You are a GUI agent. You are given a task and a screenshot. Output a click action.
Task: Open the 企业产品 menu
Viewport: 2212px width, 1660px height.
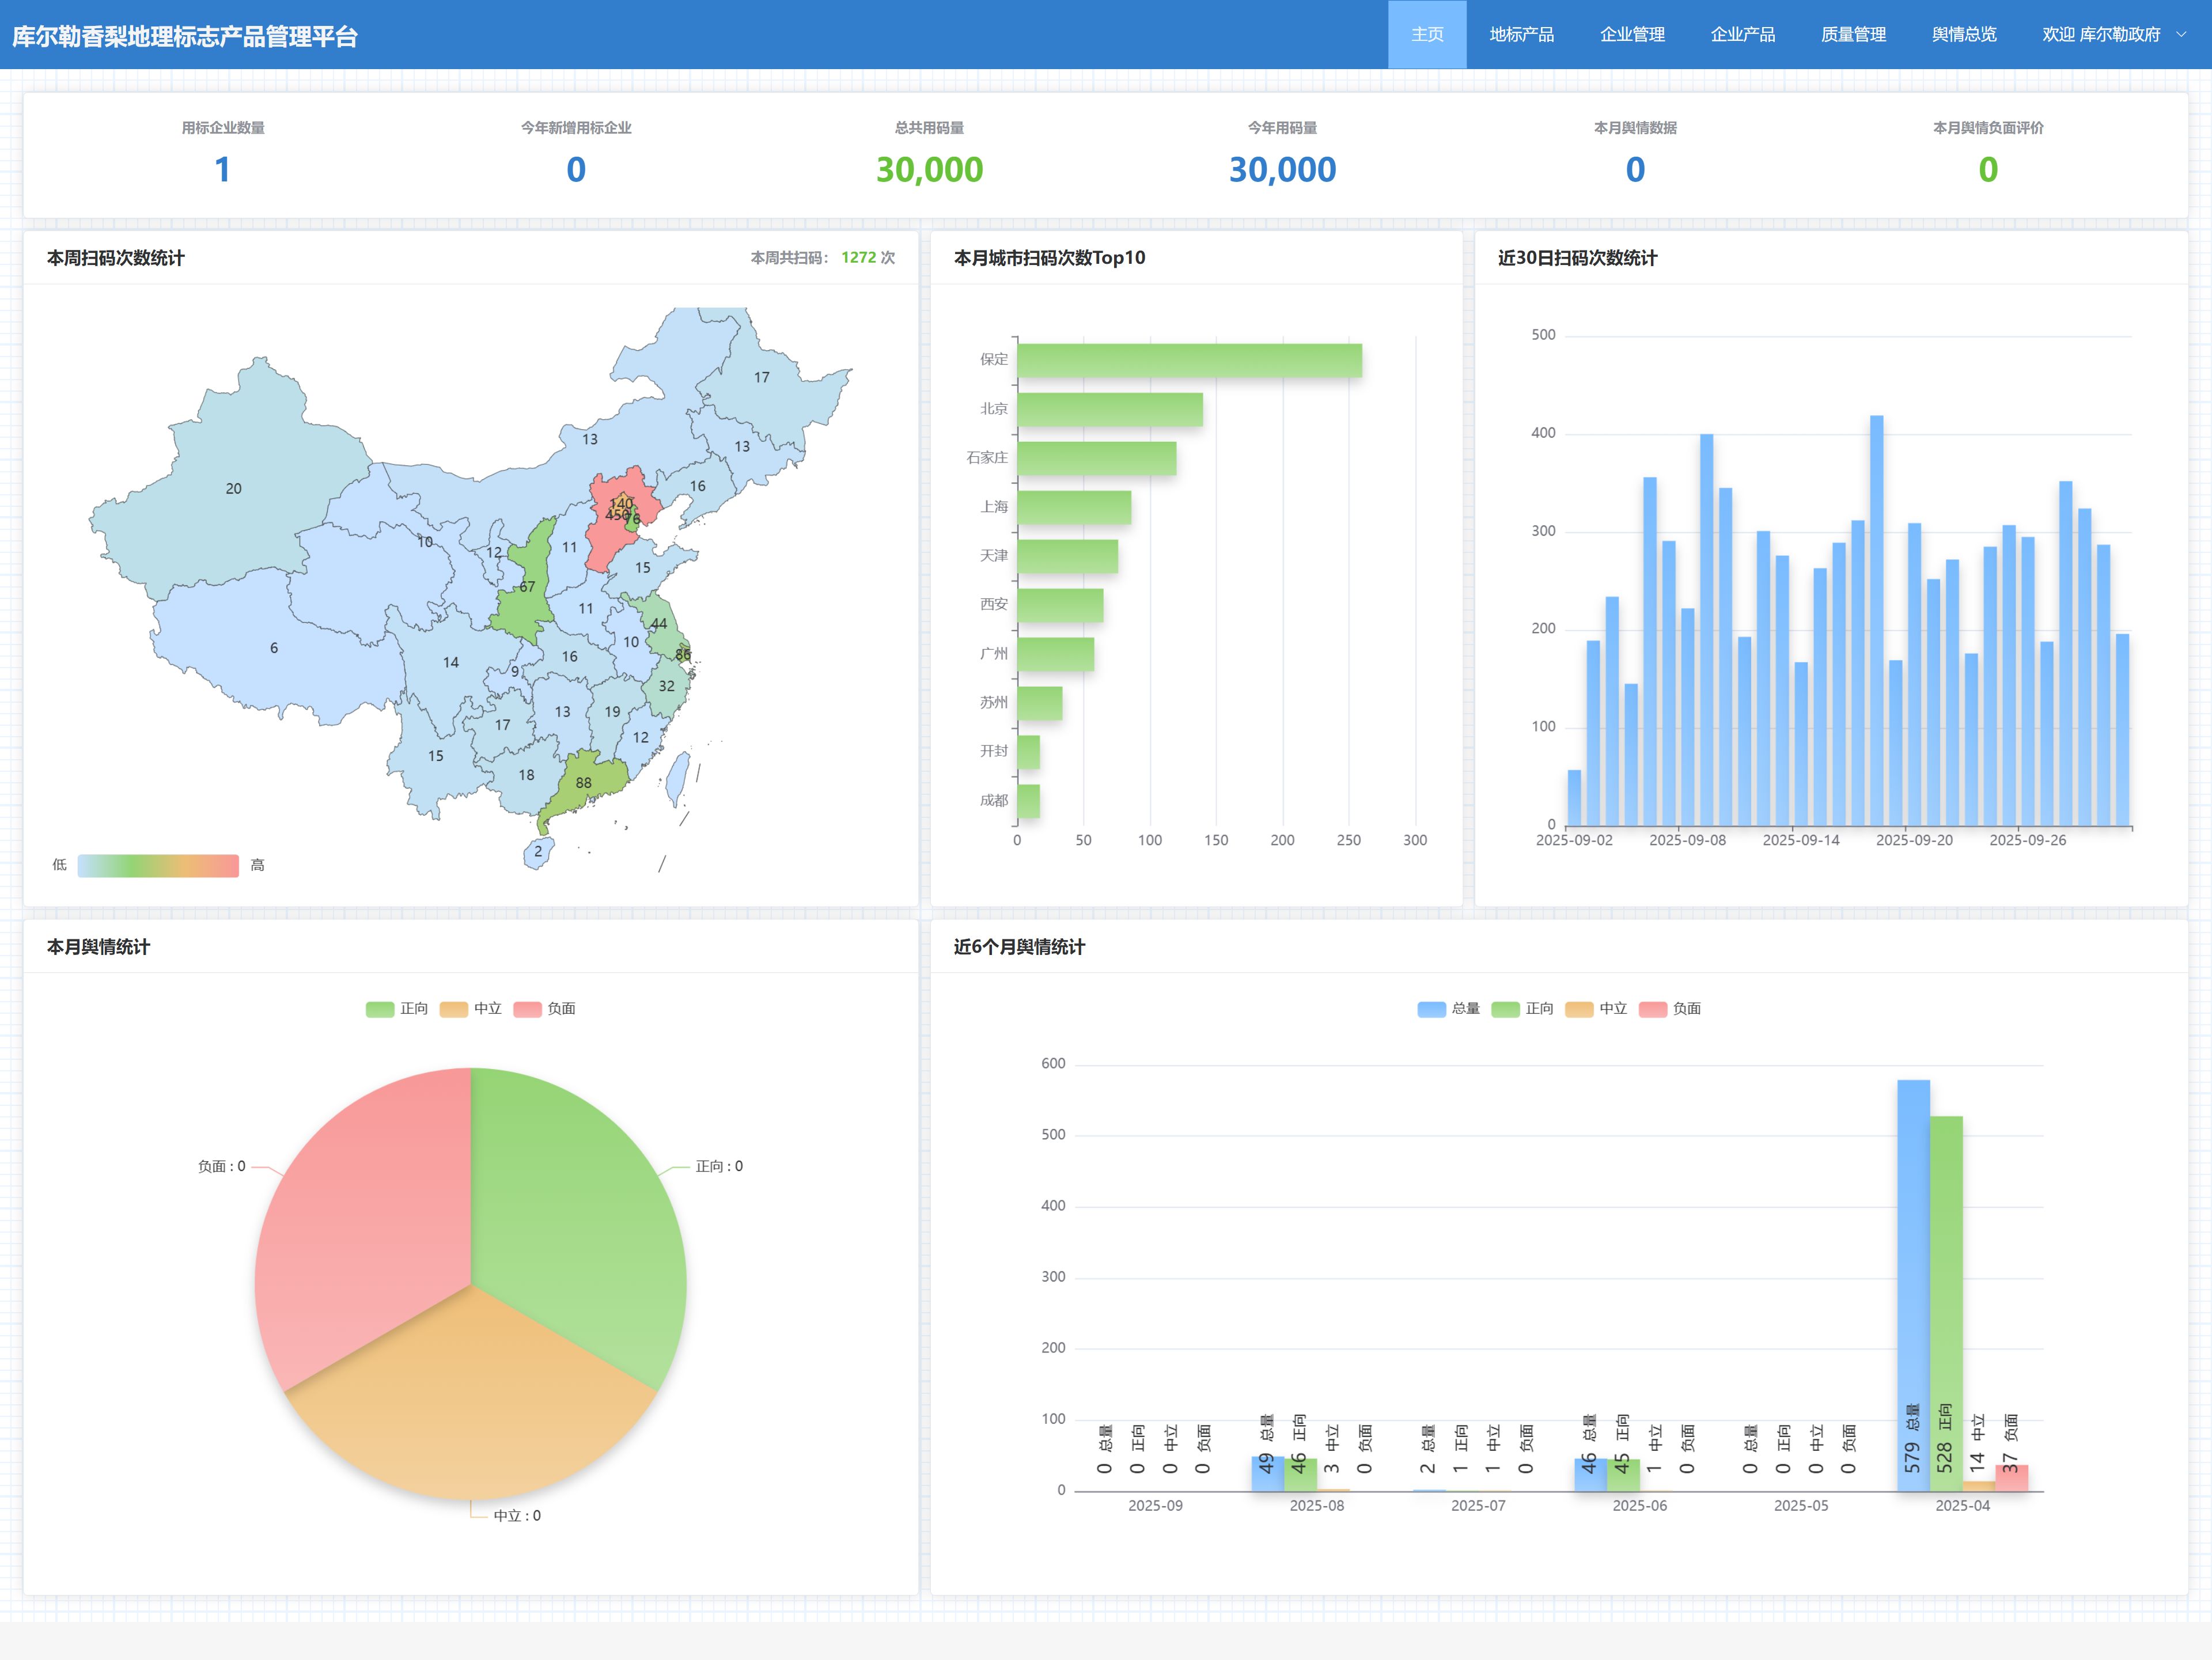[x=1742, y=34]
